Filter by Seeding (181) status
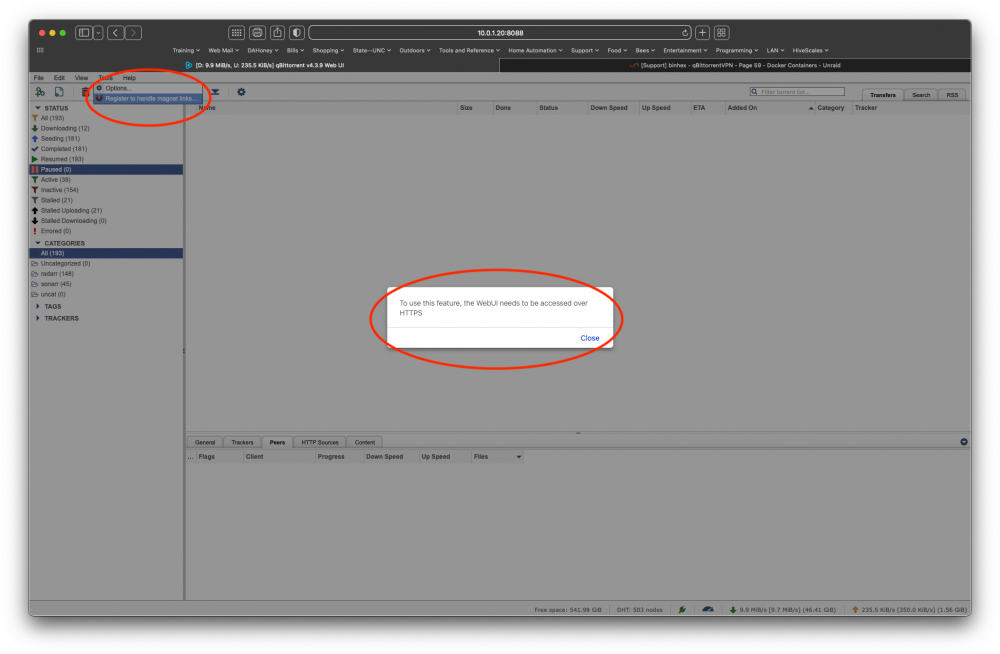Viewport: 1000px width, 654px height. click(x=60, y=138)
